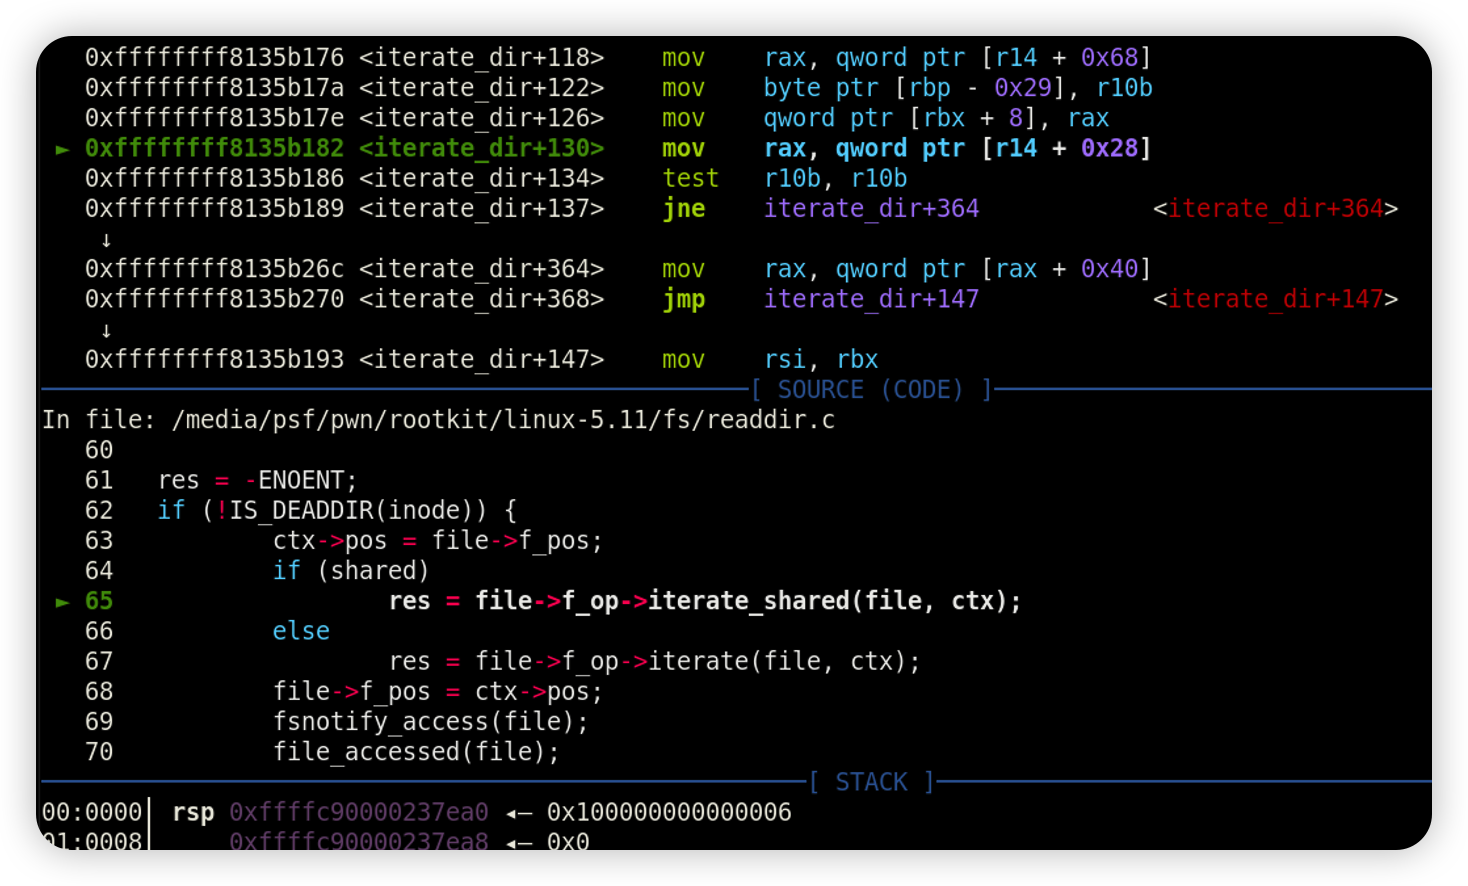The width and height of the screenshot is (1468, 886).
Task: Click red jump target <iterate_dir+364>
Action: tap(1275, 208)
